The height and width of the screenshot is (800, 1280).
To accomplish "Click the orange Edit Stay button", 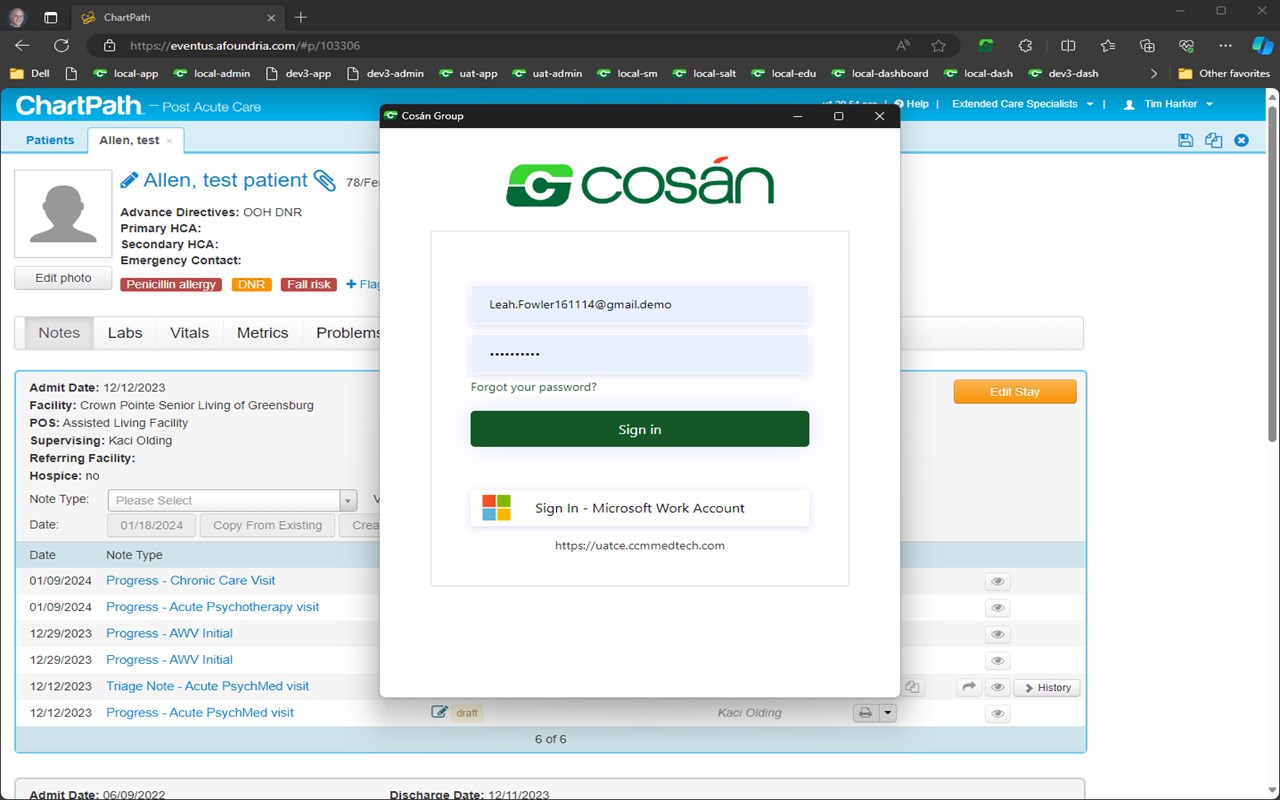I will coord(1015,392).
